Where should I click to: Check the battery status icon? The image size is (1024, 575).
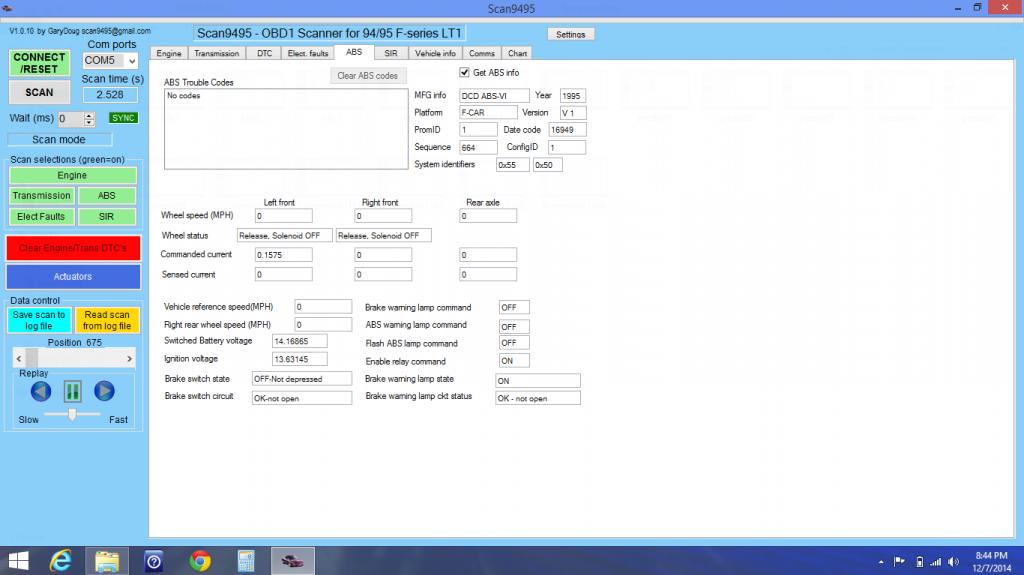pyautogui.click(x=920, y=562)
